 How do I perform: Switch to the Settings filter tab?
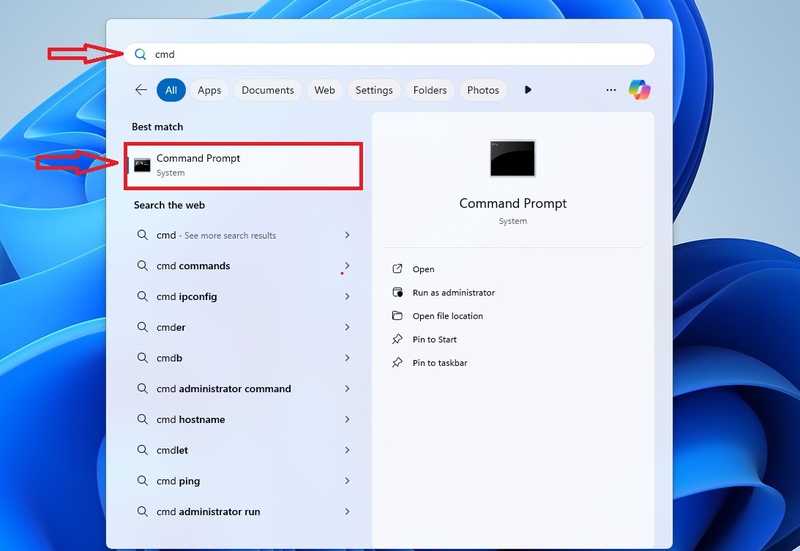(374, 90)
